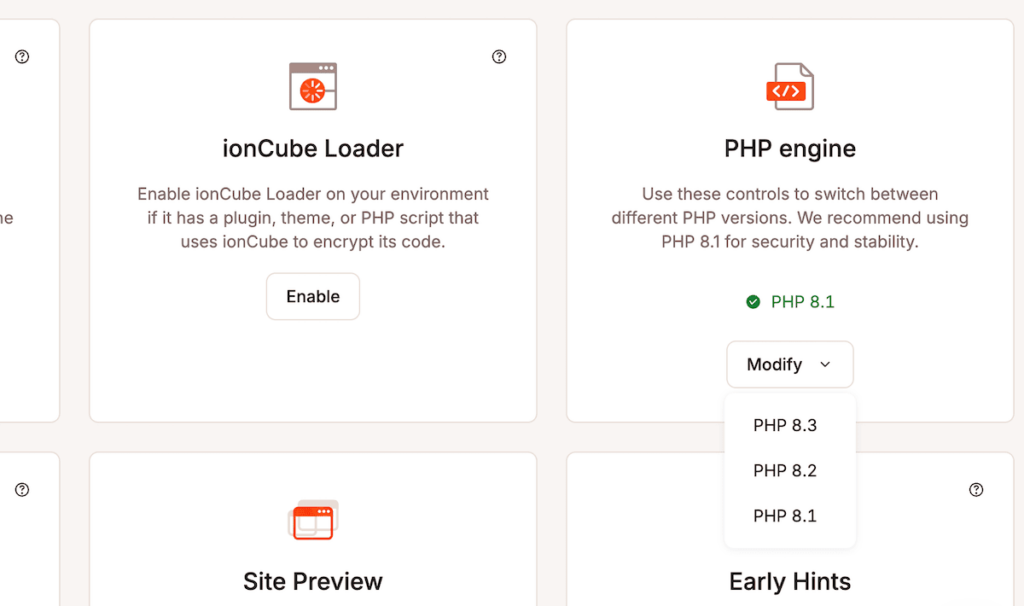Open help tooltip on PHP engine card
The width and height of the screenshot is (1024, 606).
(x=976, y=57)
